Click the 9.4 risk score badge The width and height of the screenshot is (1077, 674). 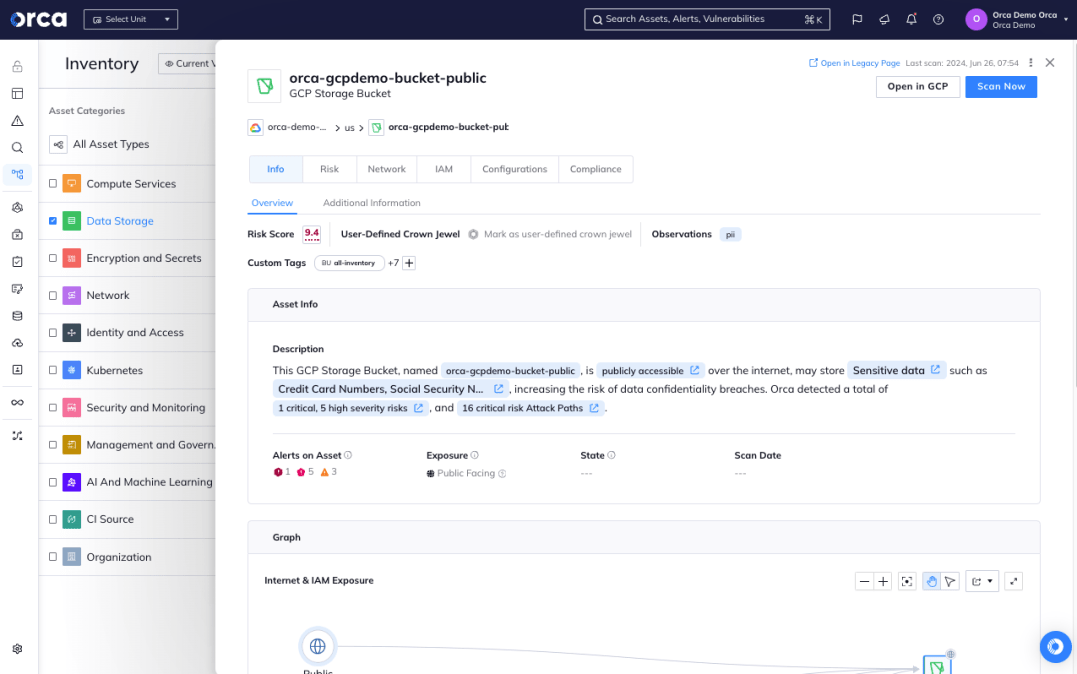coord(312,234)
